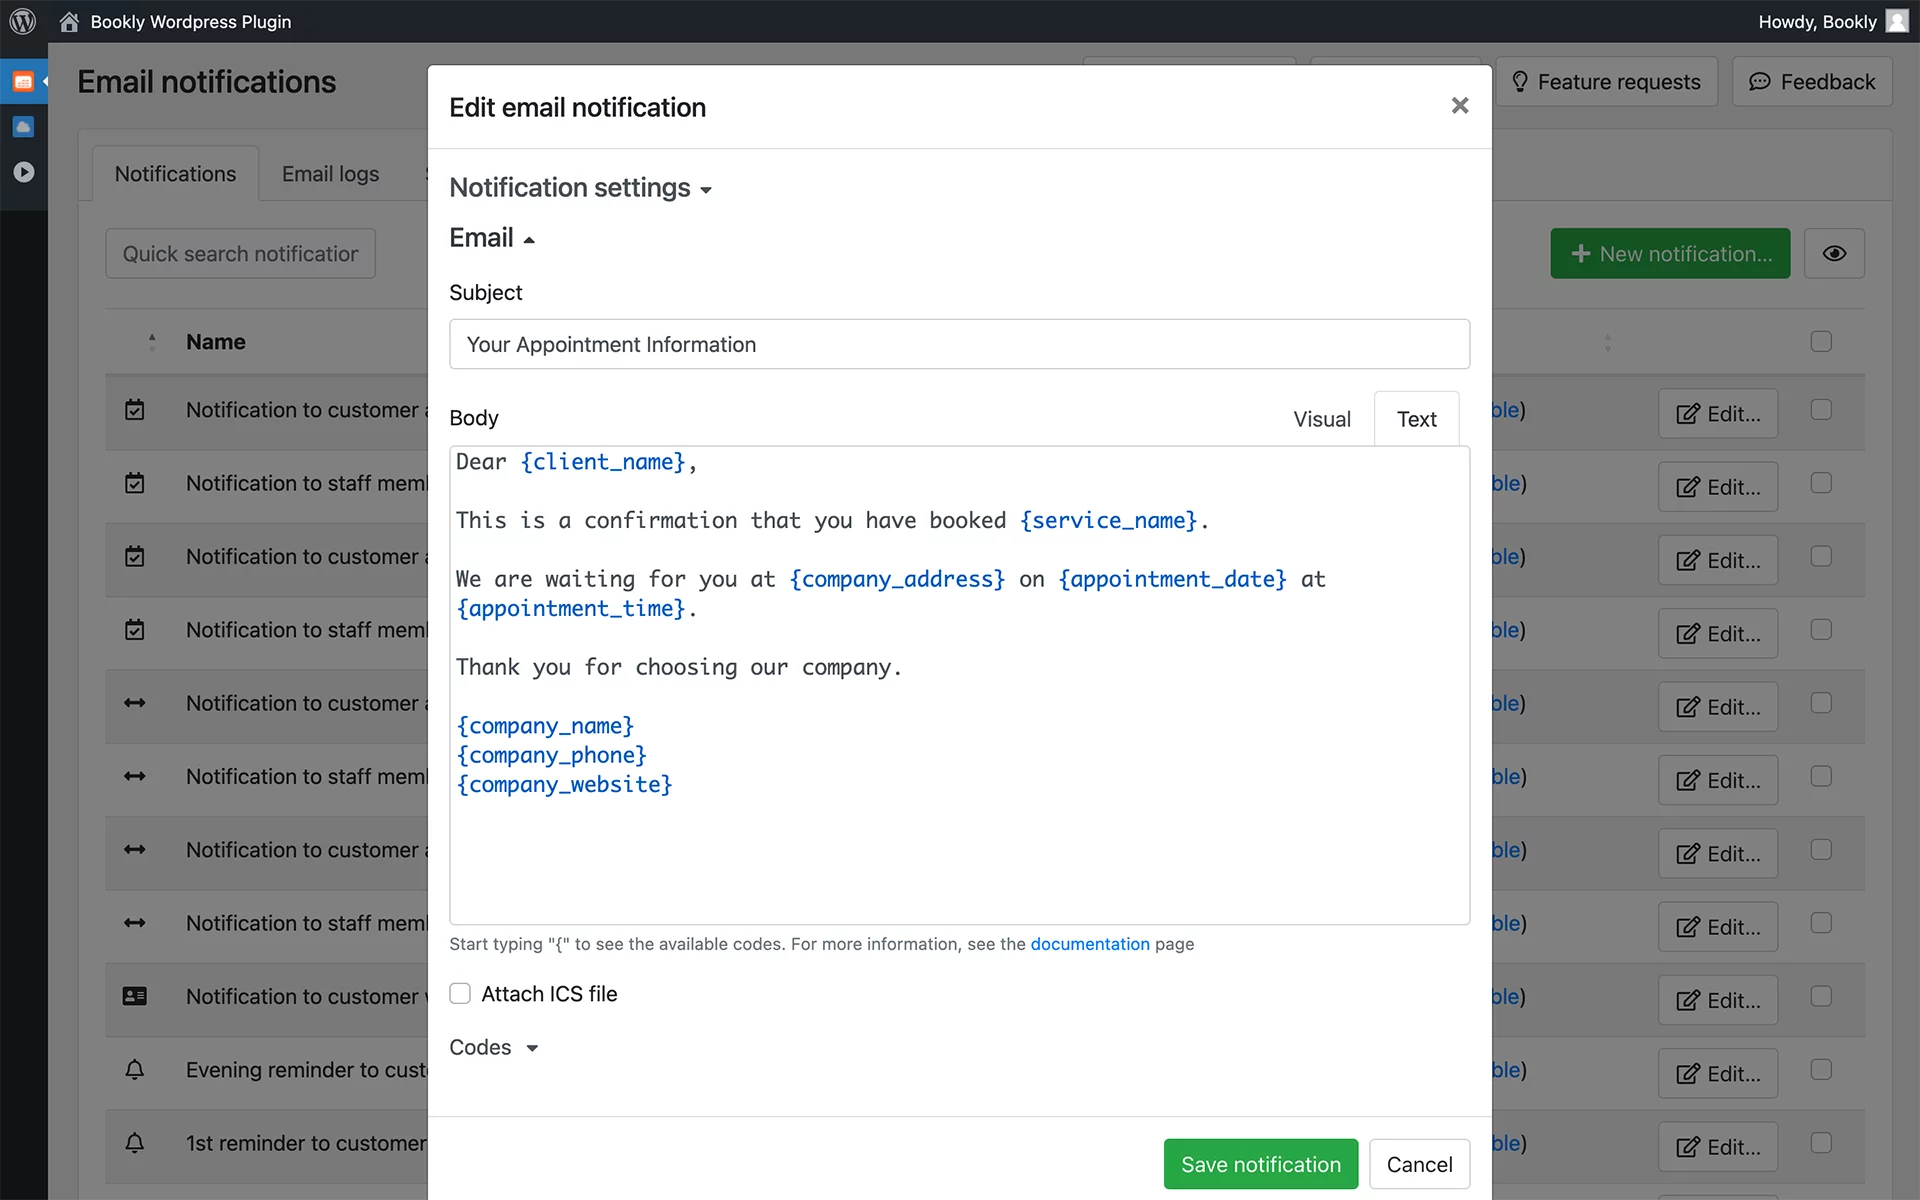Open Feature requests
The image size is (1920, 1200).
1607,82
